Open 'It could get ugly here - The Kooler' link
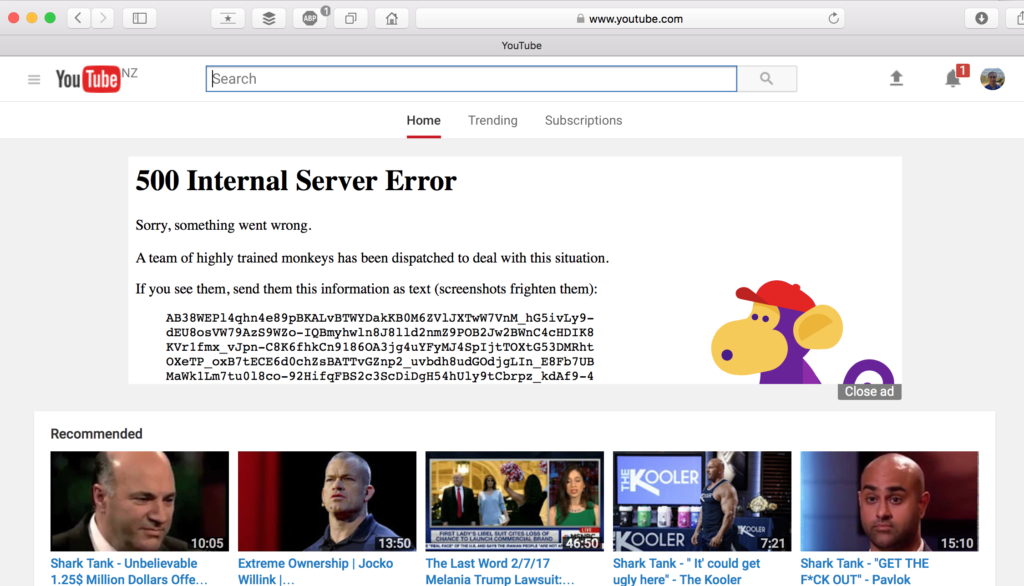Image resolution: width=1024 pixels, height=586 pixels. coord(686,572)
